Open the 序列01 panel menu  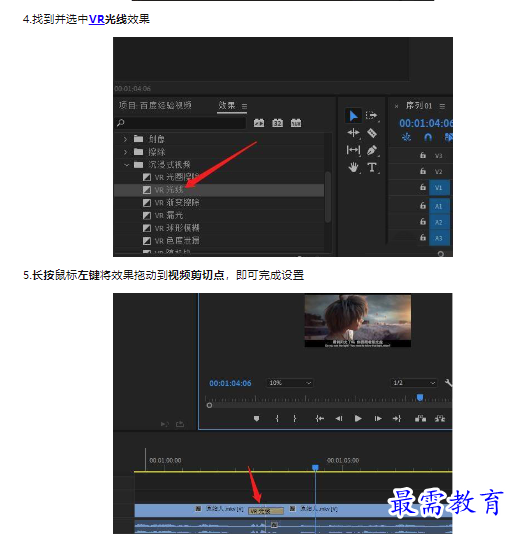(442, 106)
